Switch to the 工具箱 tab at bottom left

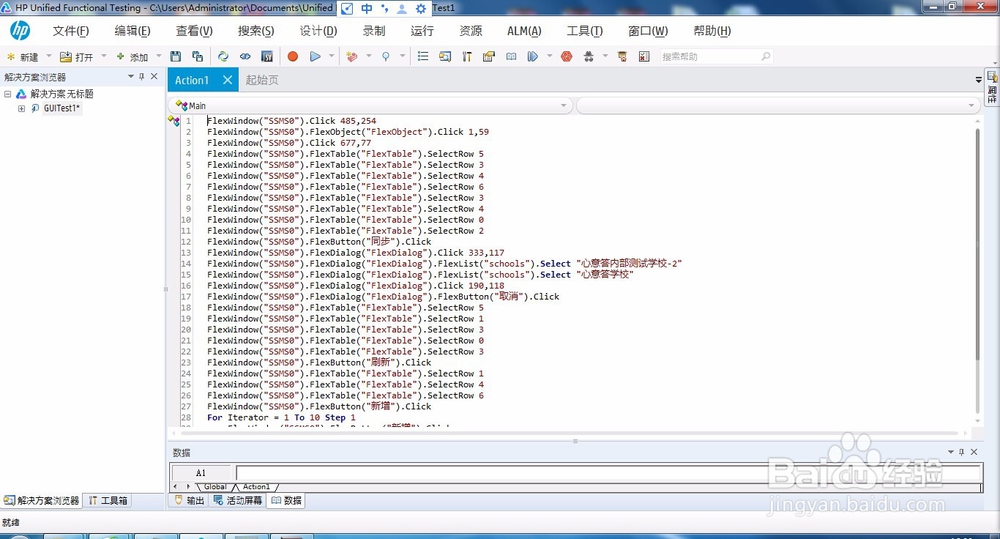coord(108,501)
